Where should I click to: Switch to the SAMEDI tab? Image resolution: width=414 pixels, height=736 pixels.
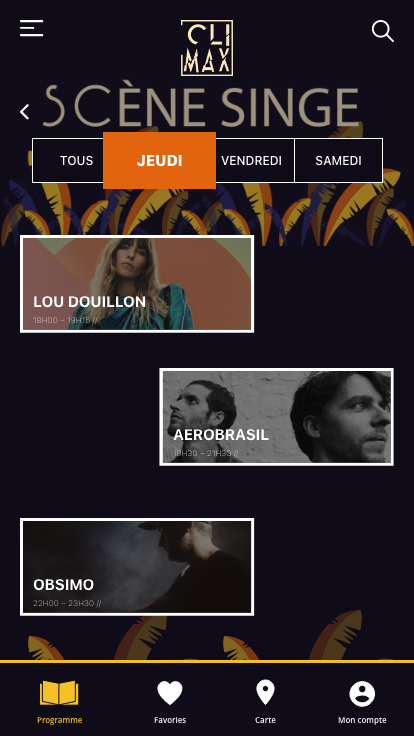(x=338, y=161)
